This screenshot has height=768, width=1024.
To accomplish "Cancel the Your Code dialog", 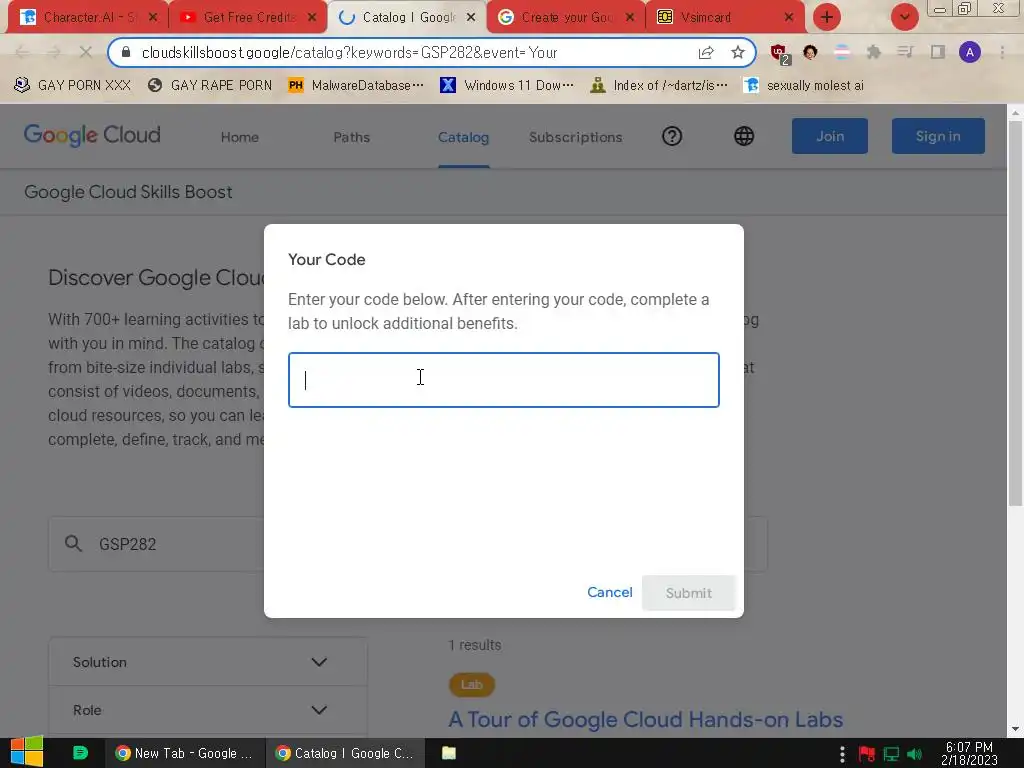I will [609, 592].
